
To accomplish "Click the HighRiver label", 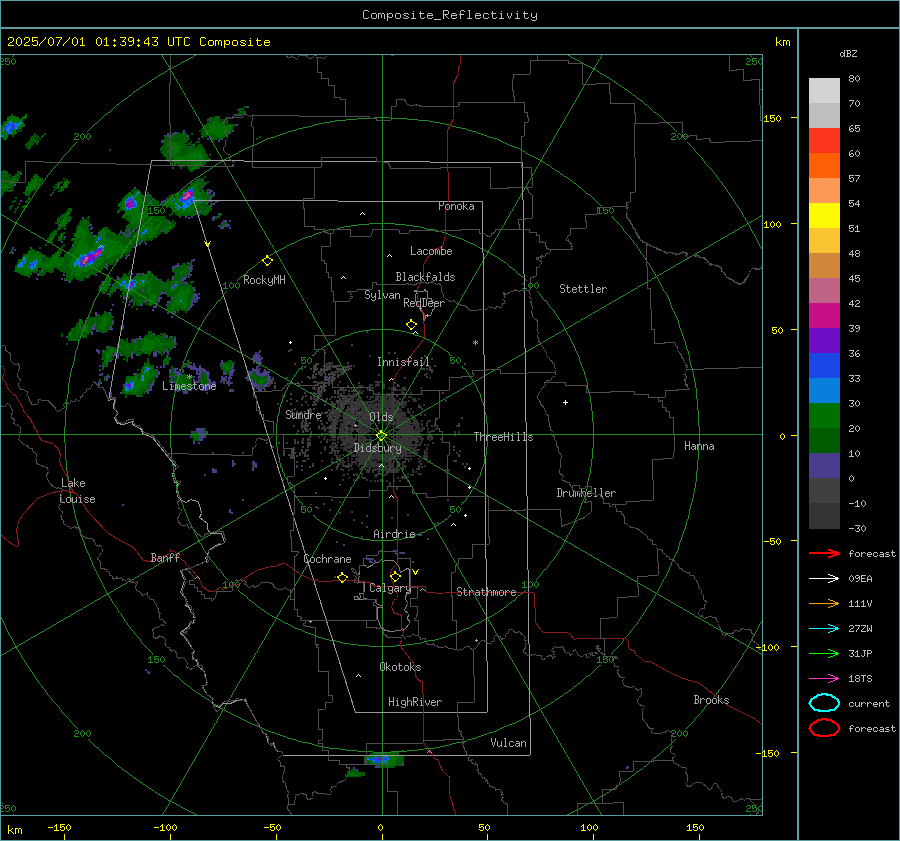I will coord(415,702).
